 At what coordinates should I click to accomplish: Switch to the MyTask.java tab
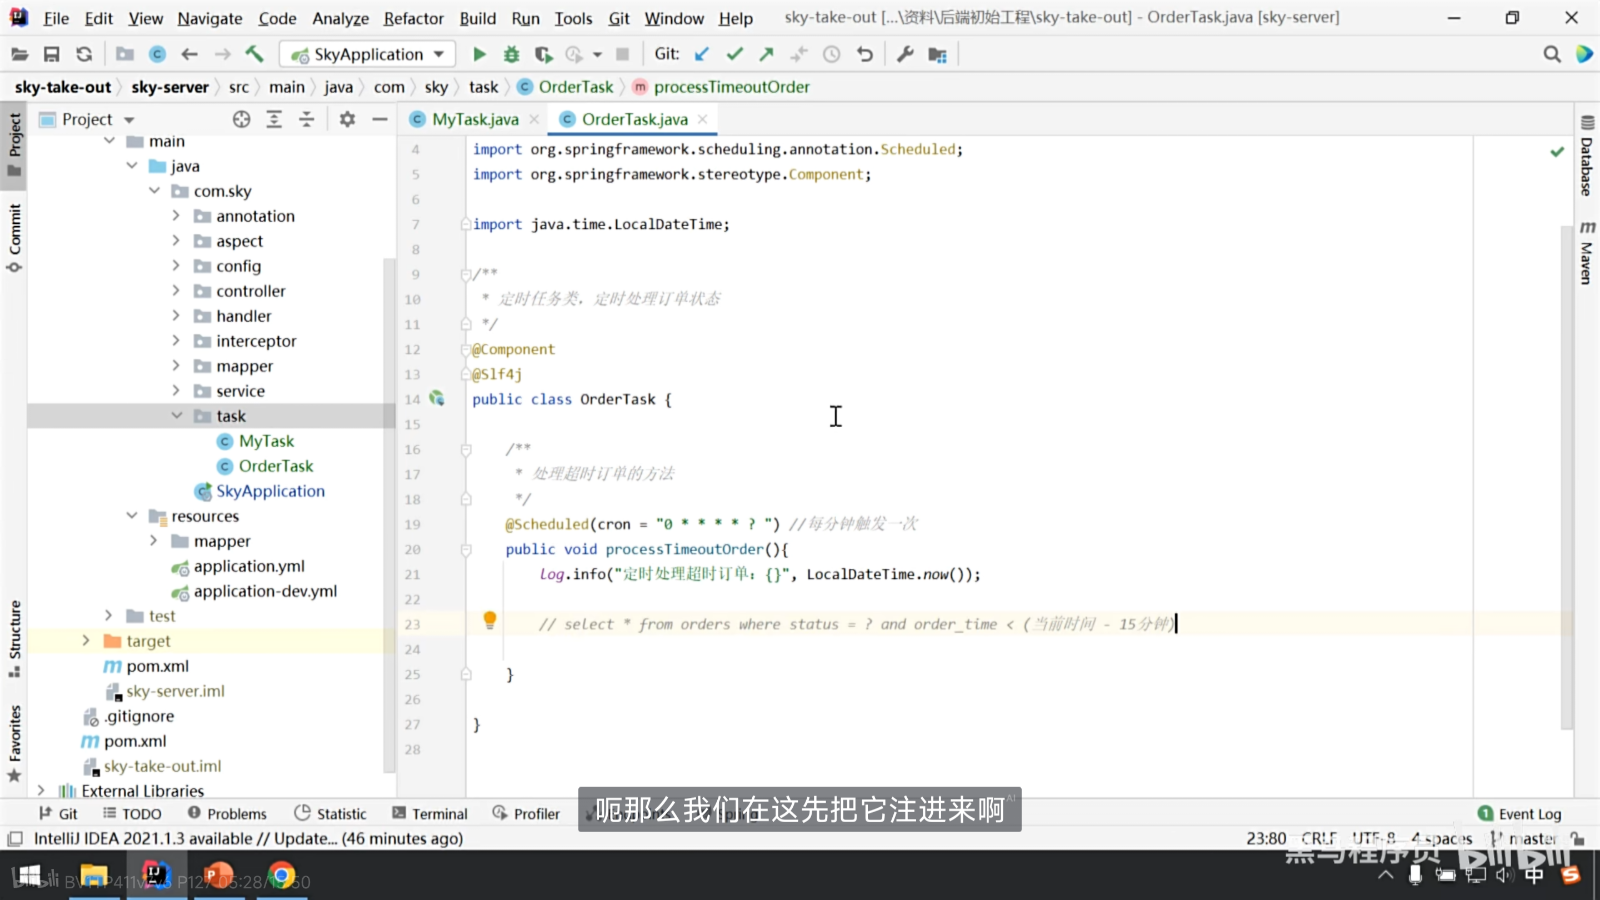[475, 119]
